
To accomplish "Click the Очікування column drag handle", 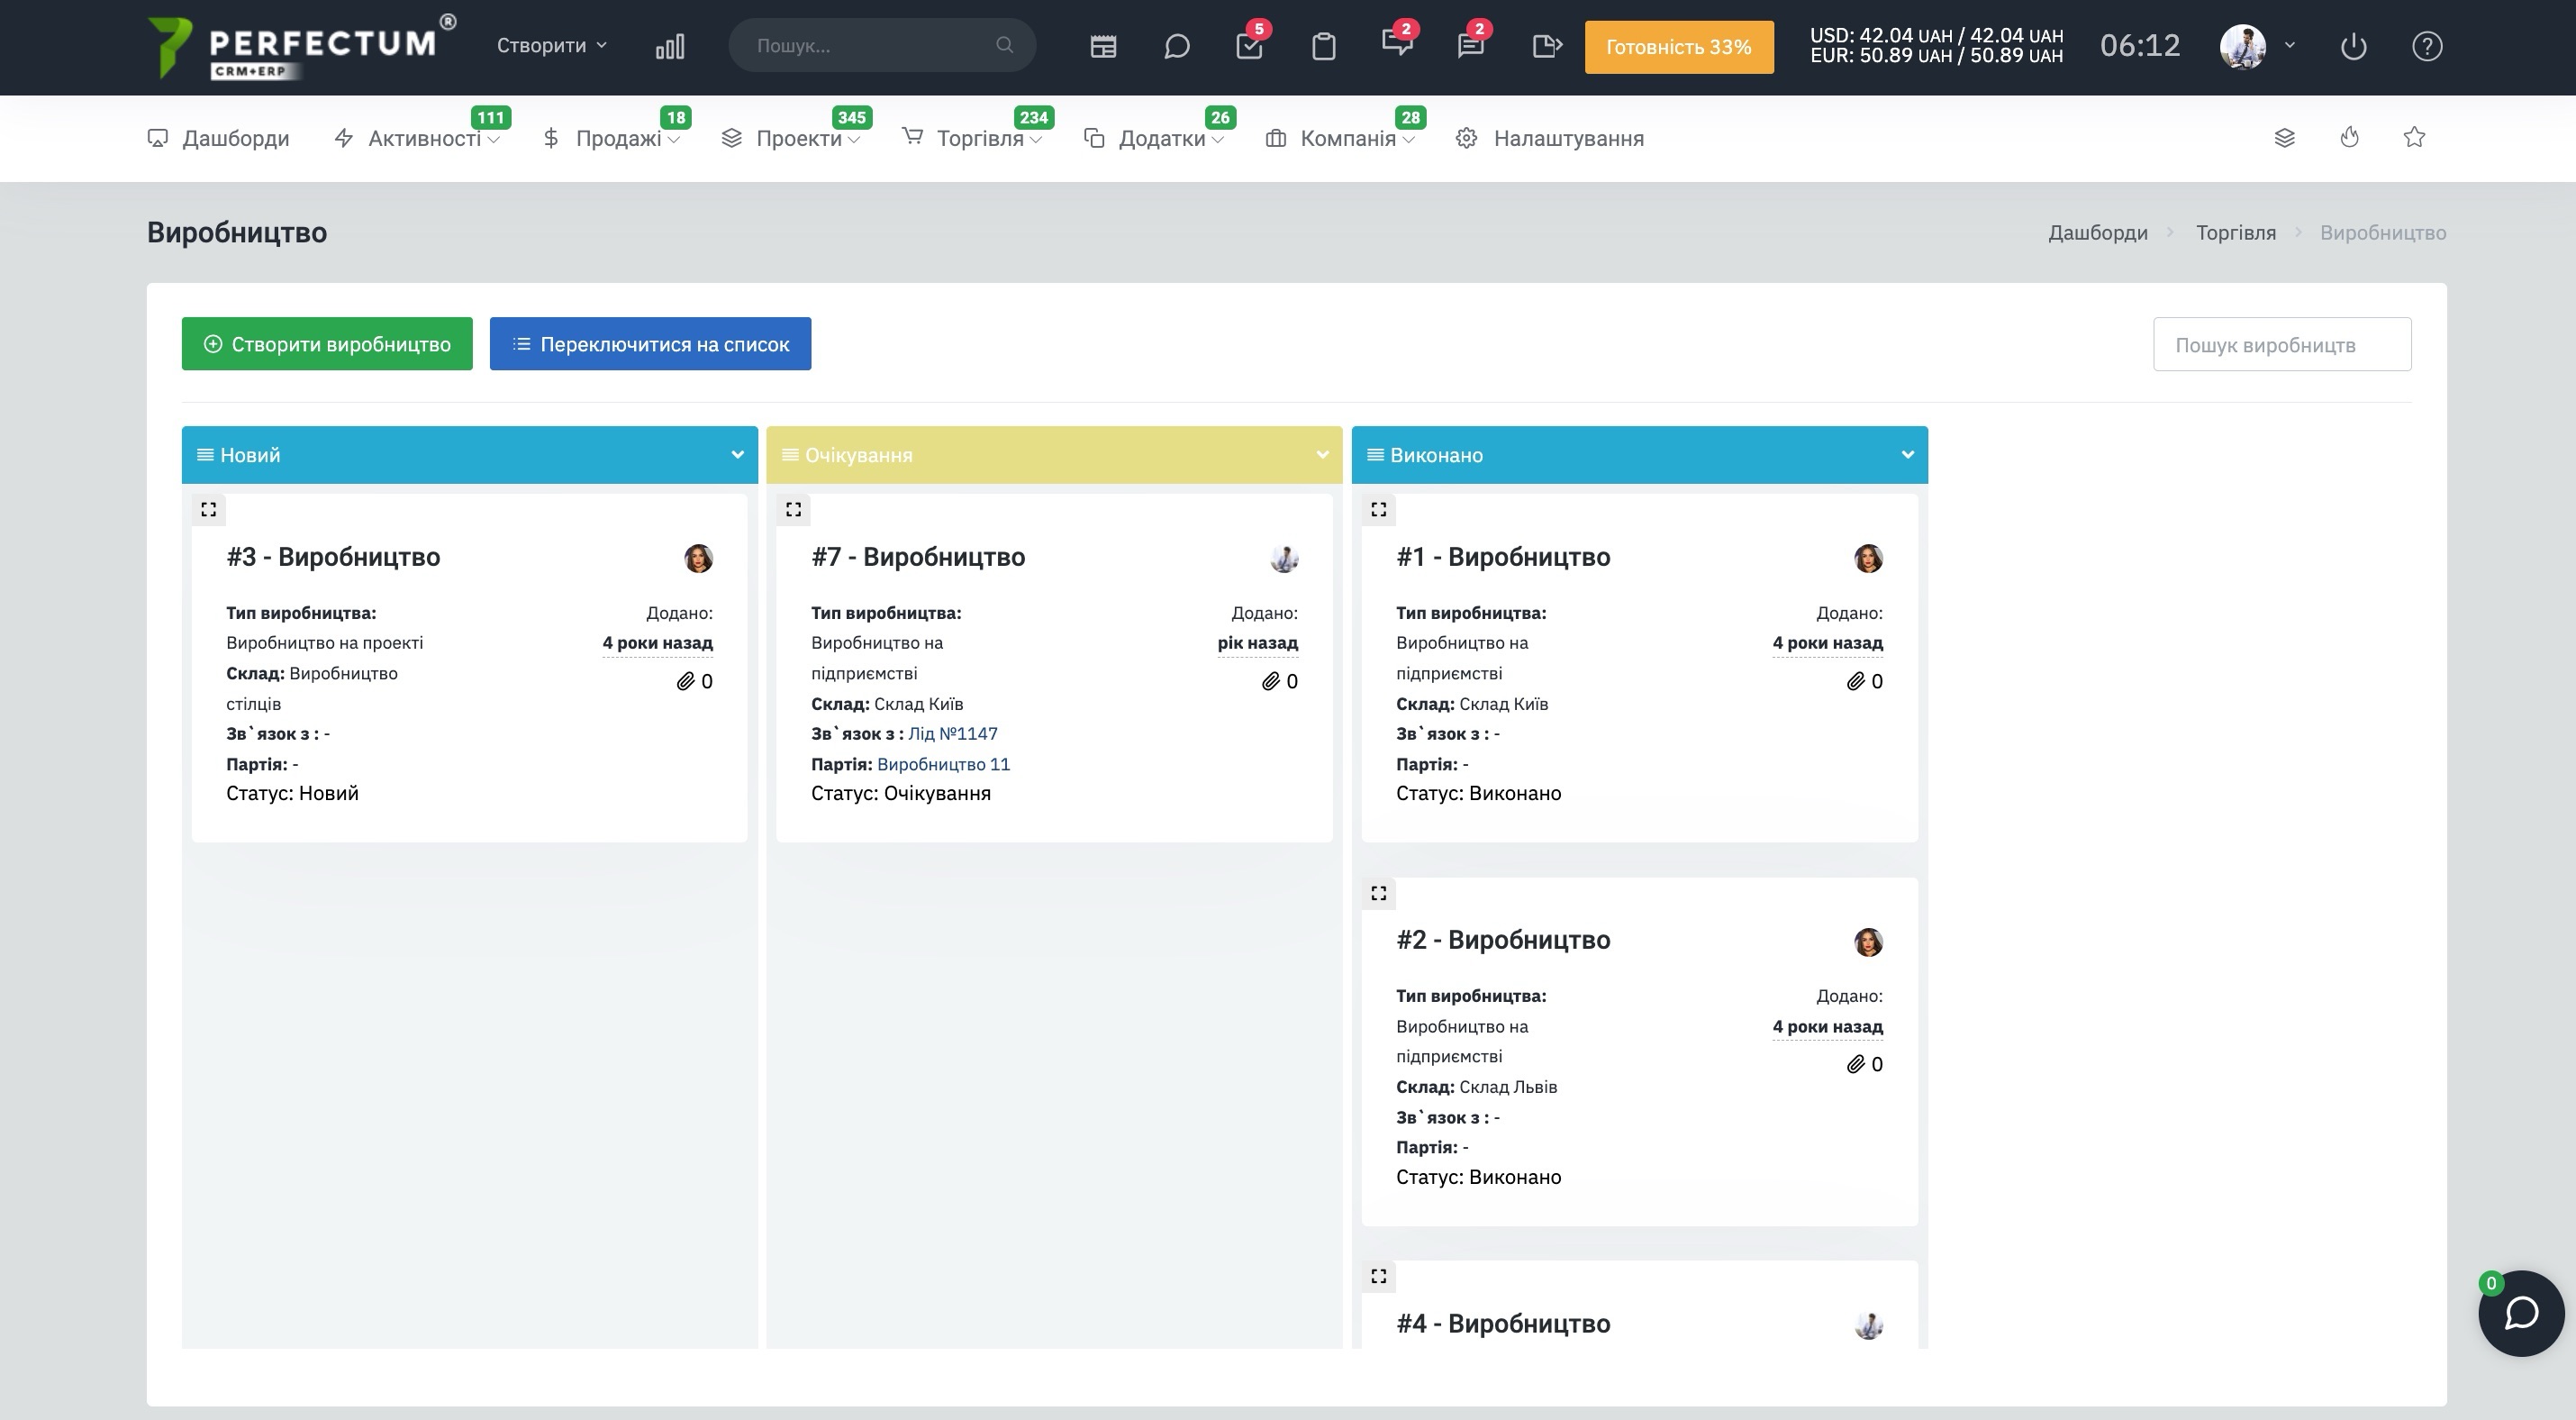I will (790, 455).
